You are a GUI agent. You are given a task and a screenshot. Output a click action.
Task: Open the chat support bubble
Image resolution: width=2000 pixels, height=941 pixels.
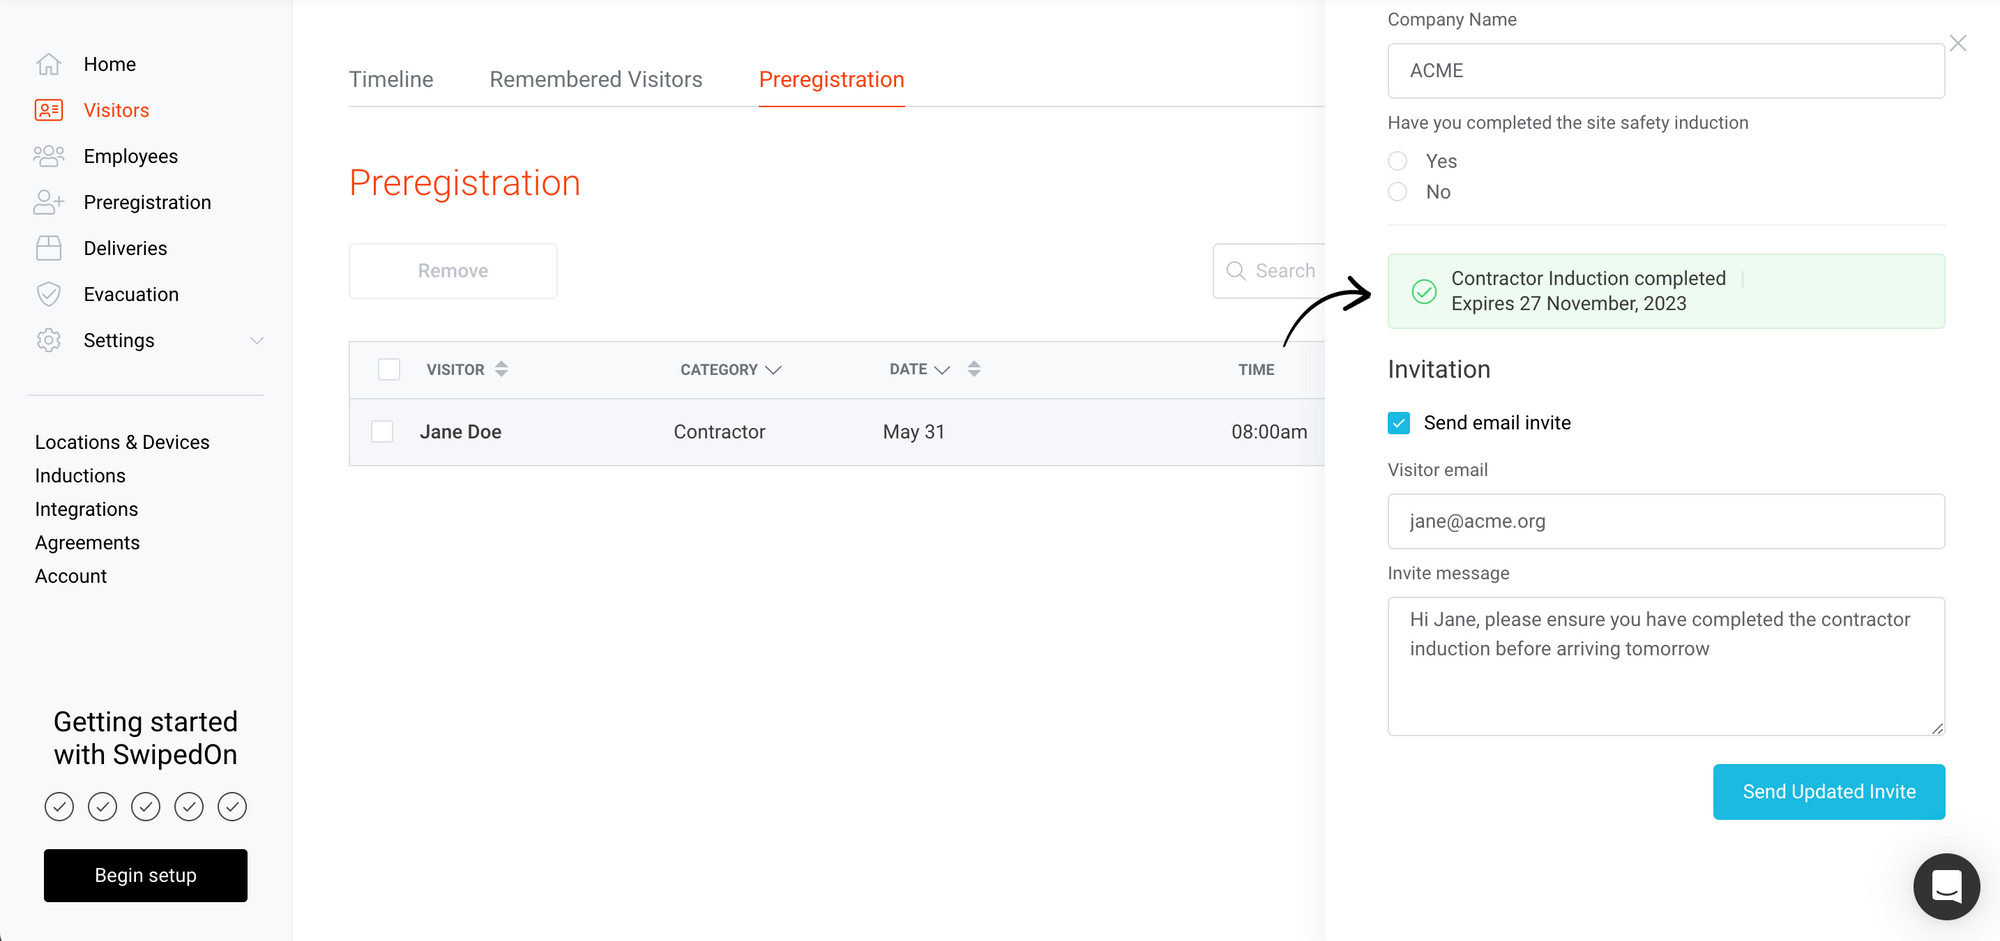(x=1945, y=886)
